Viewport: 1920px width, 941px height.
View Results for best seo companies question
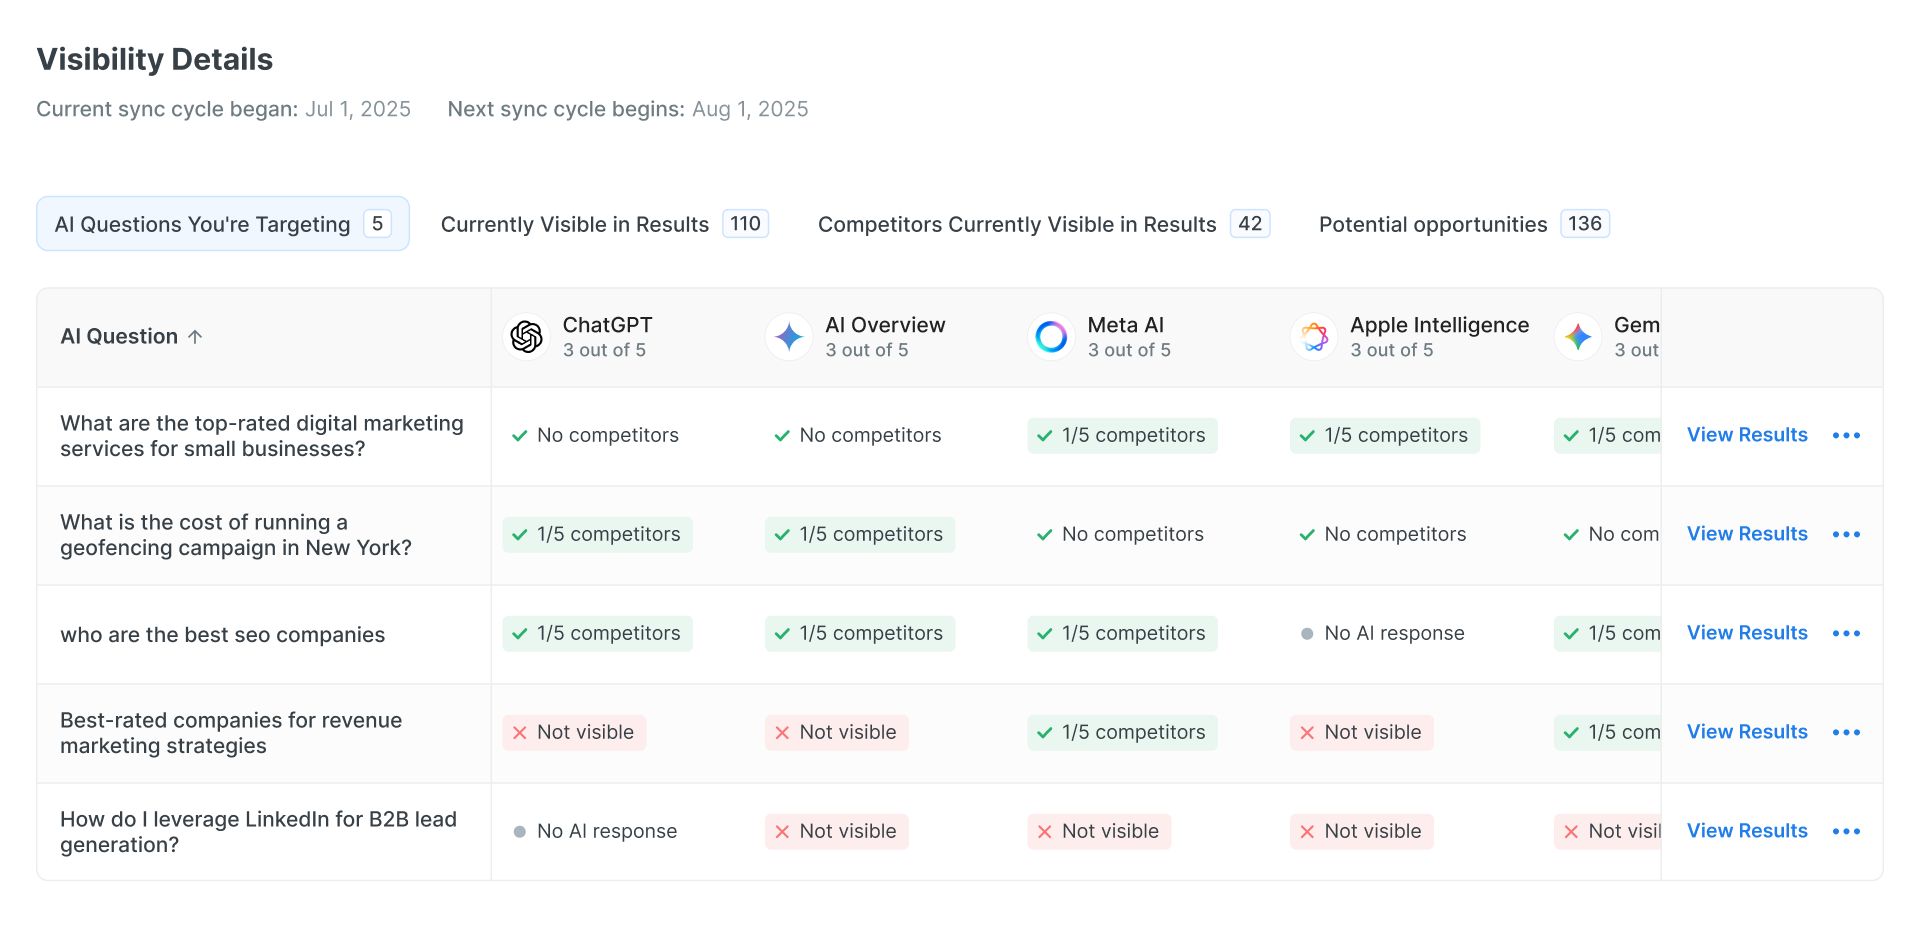click(x=1747, y=632)
